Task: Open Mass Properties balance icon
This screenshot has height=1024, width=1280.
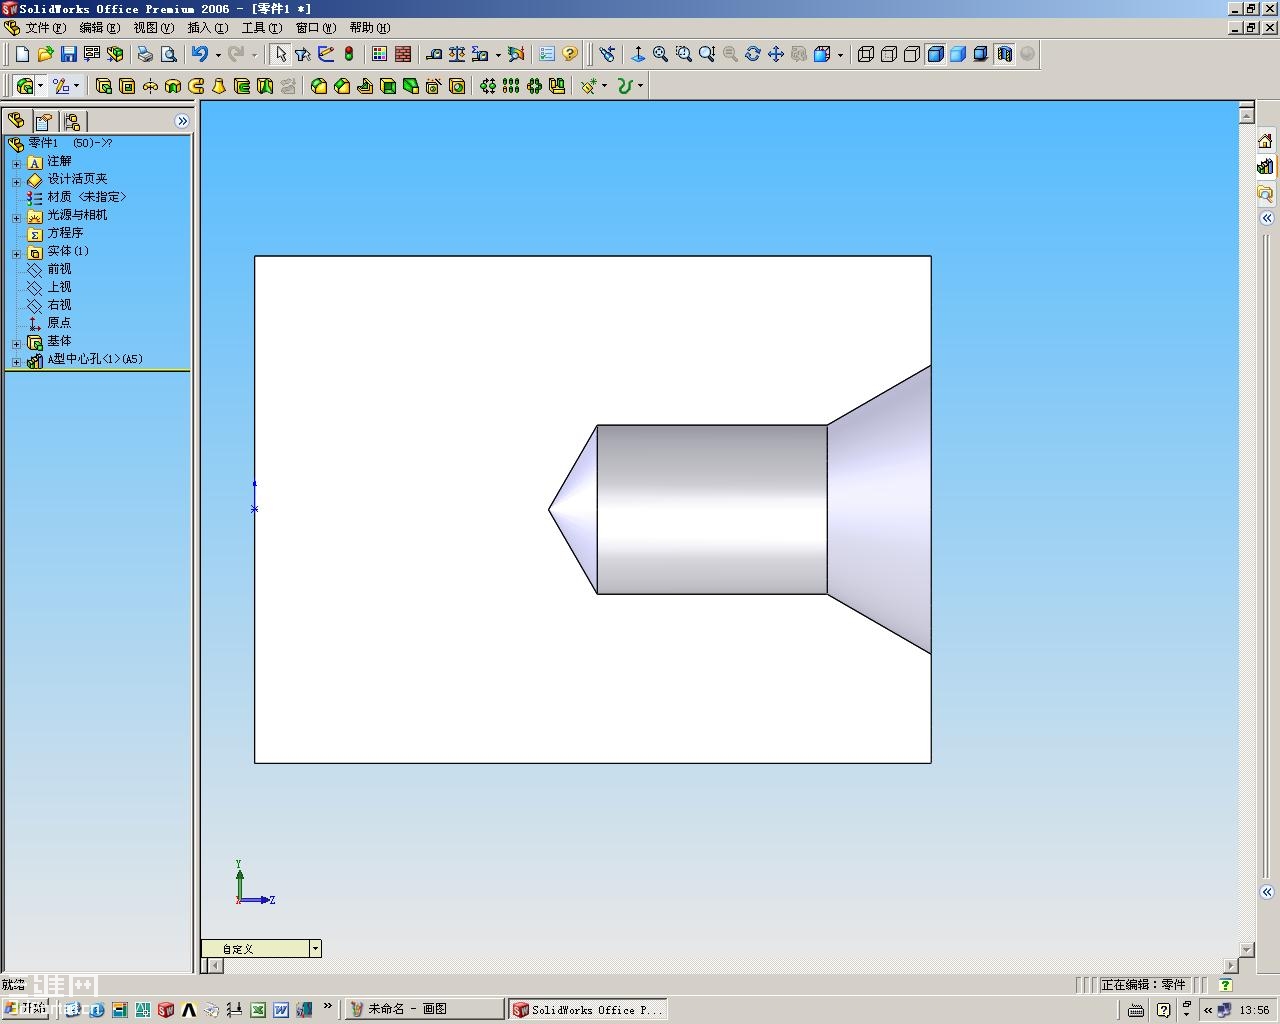Action: coord(457,54)
